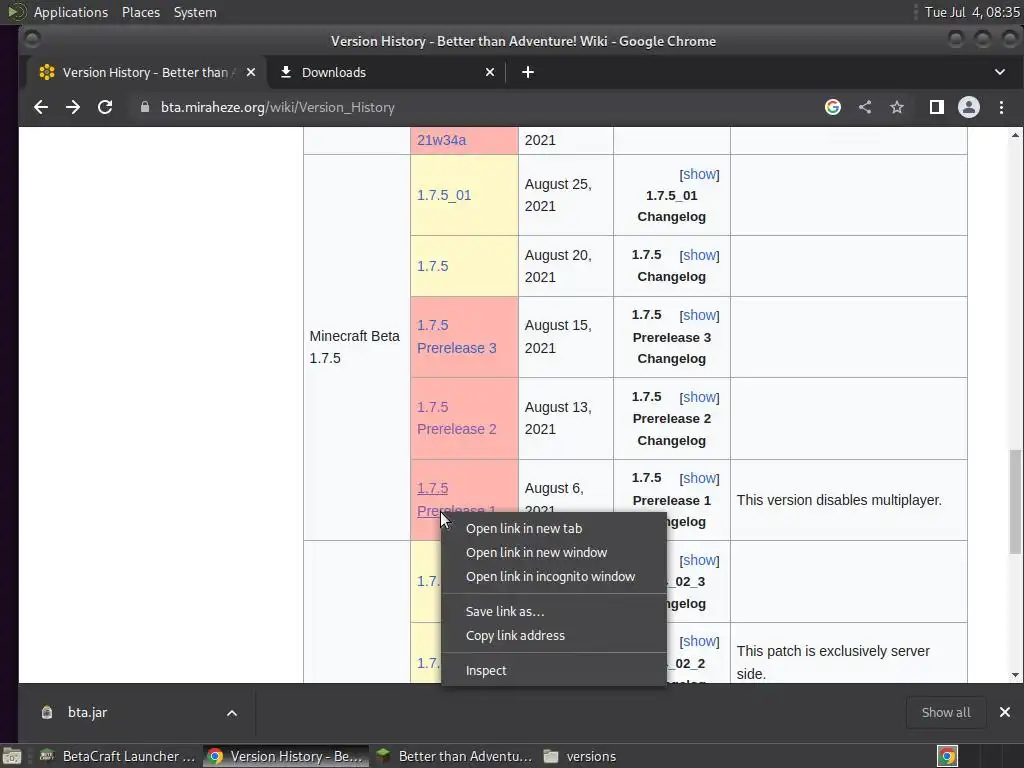Open the Chrome profile avatar
1024x768 pixels.
point(968,107)
